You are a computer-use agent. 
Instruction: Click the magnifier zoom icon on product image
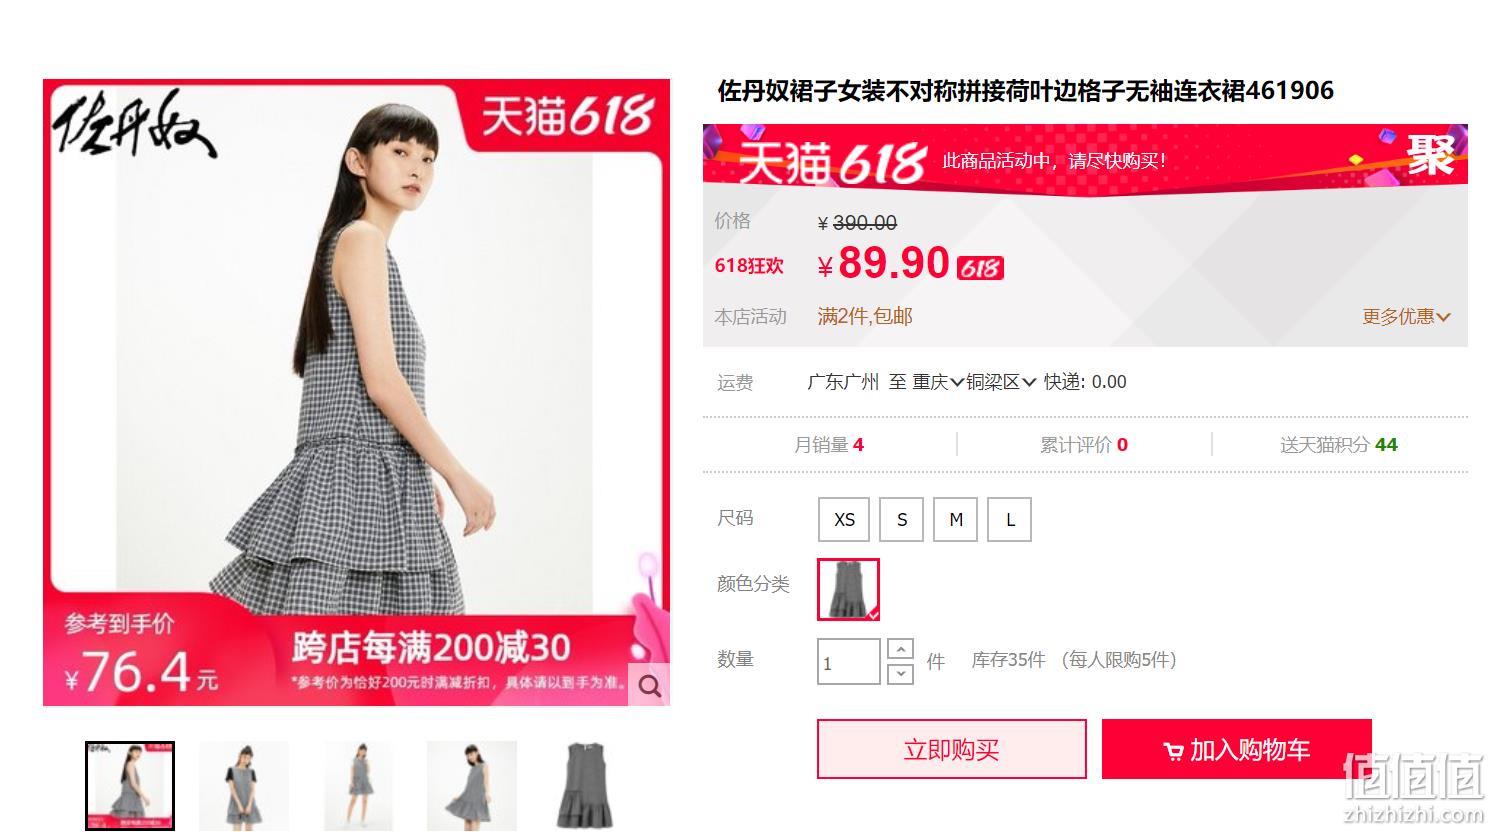tap(649, 685)
